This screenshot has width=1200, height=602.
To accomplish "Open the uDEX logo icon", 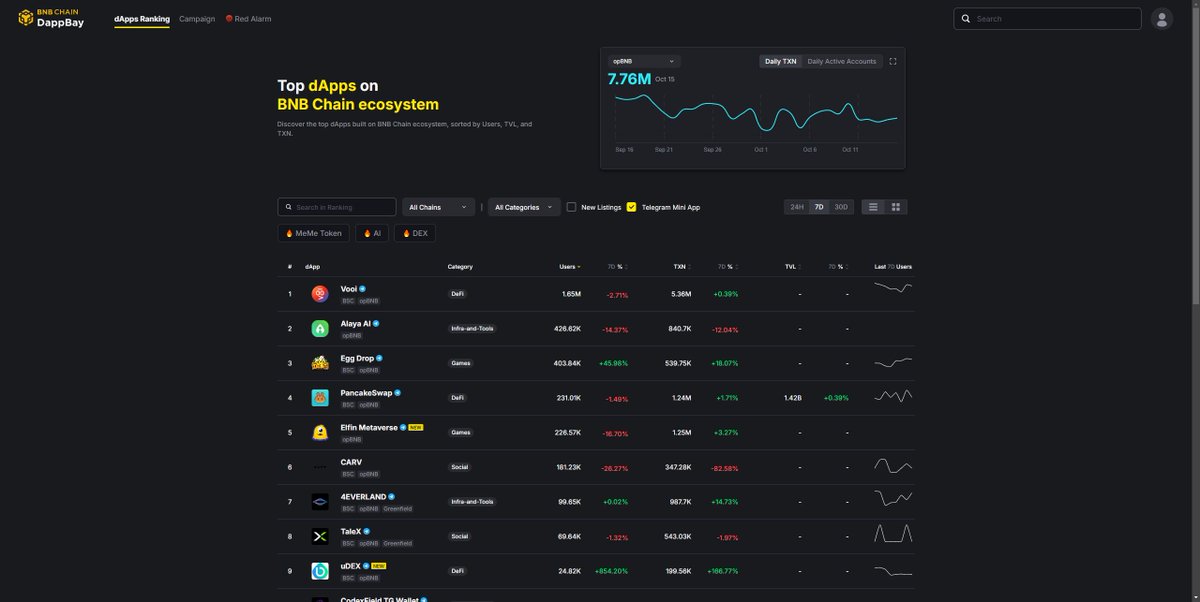I will coord(319,571).
